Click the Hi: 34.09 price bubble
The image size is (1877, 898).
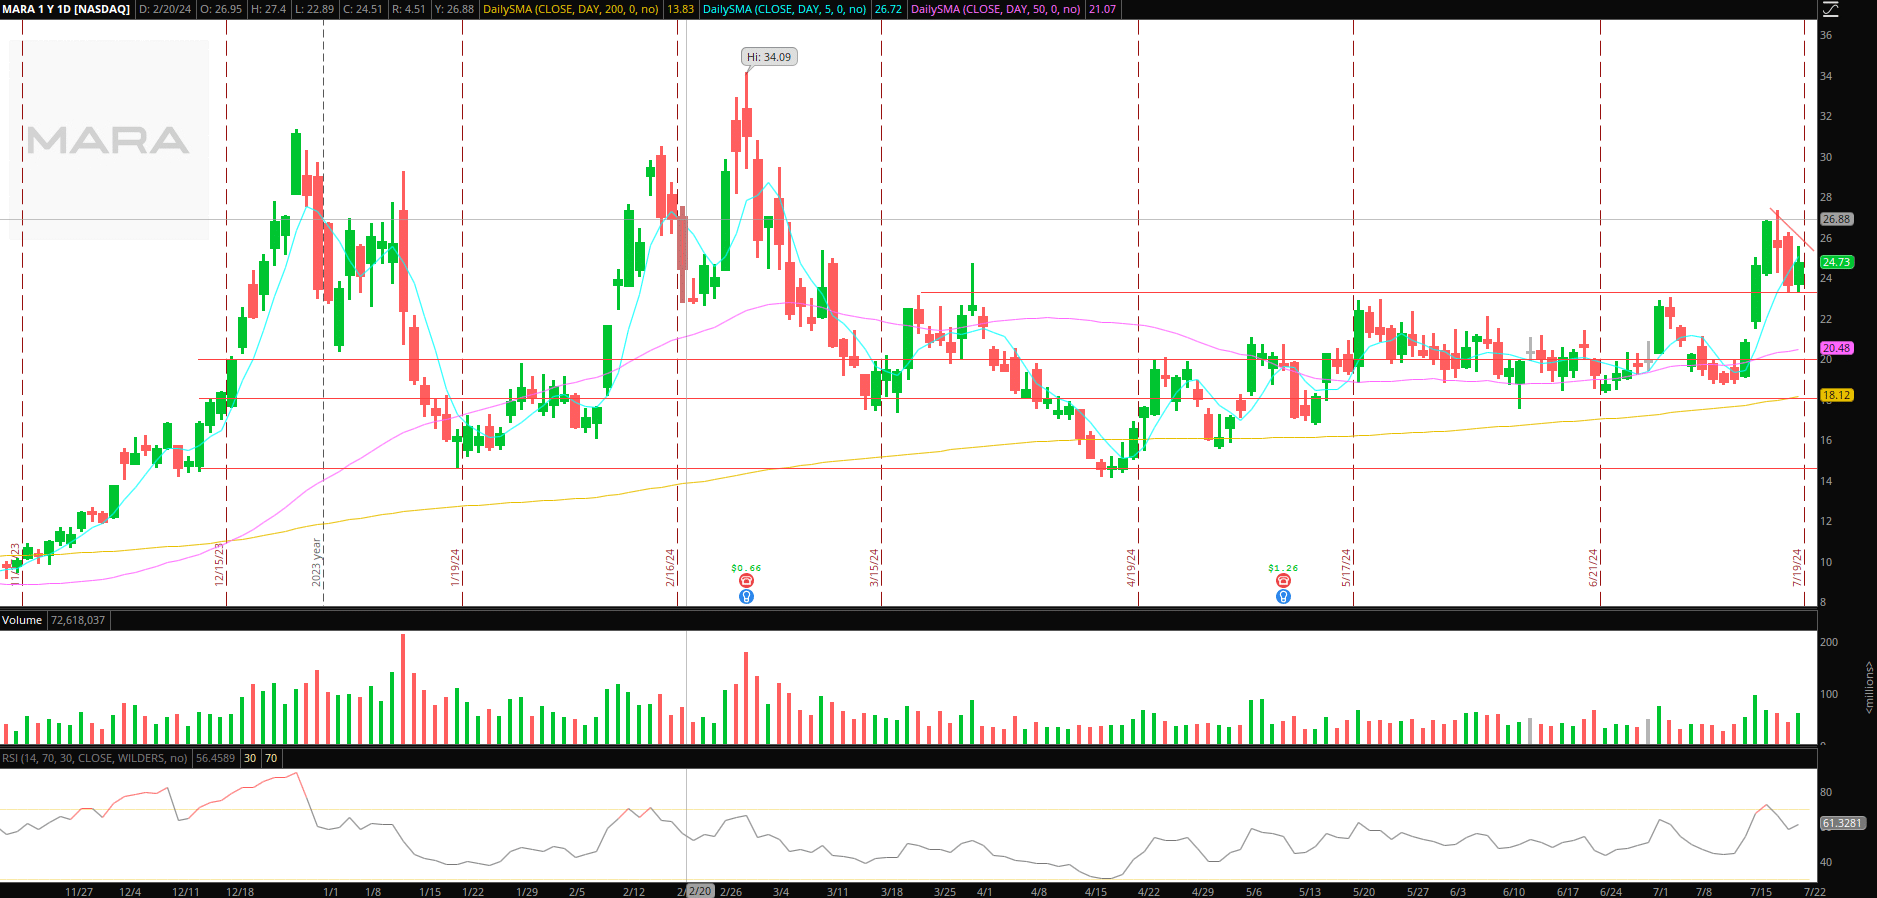pos(769,57)
